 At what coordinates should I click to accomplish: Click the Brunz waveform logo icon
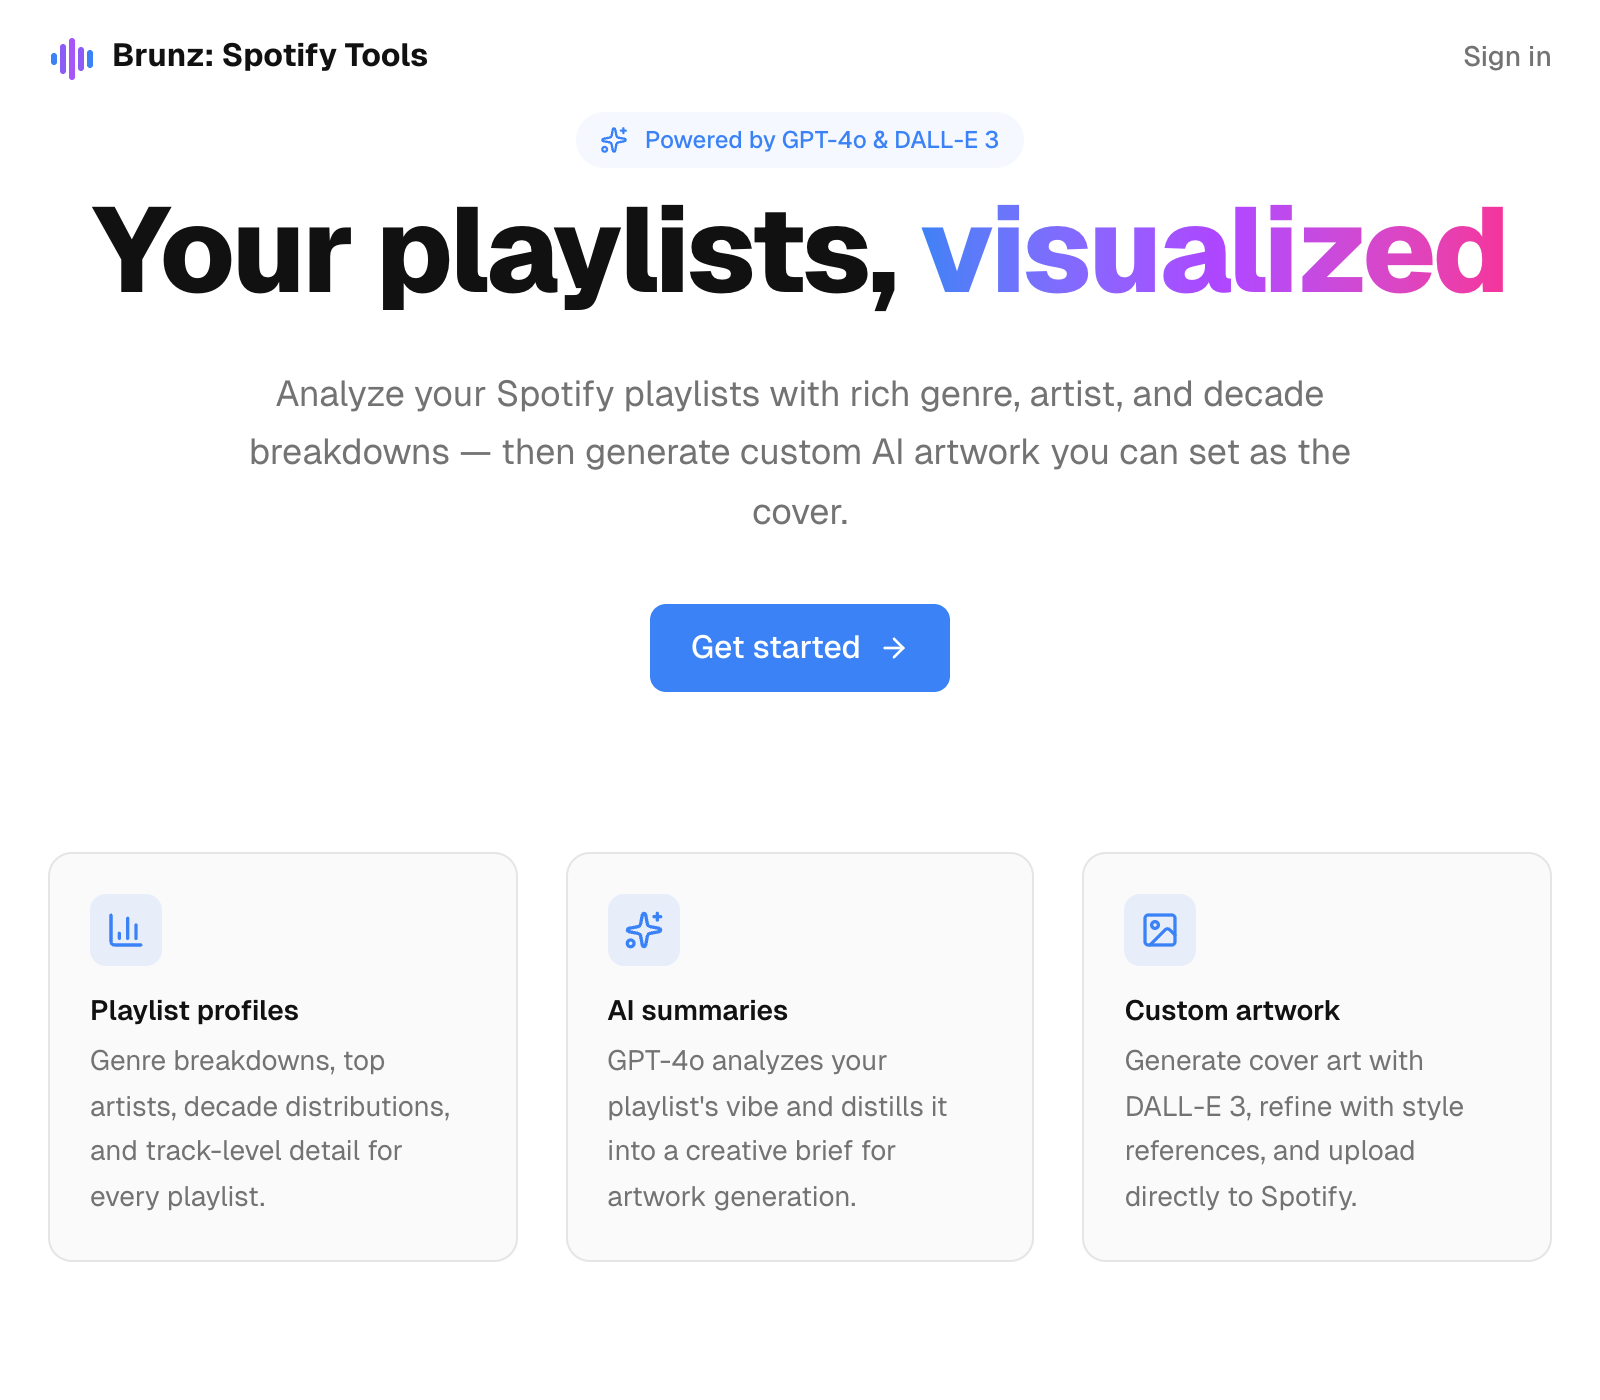70,57
